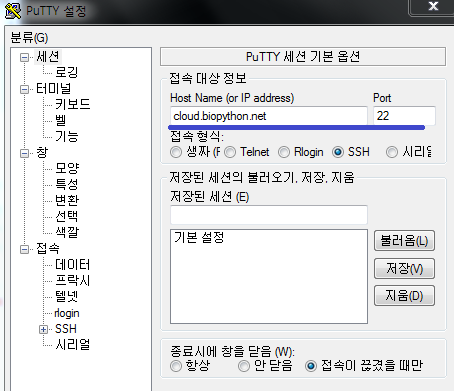Viewport: 454px width, 391px height.
Task: Open 모양 settings
Action: pyautogui.click(x=67, y=168)
